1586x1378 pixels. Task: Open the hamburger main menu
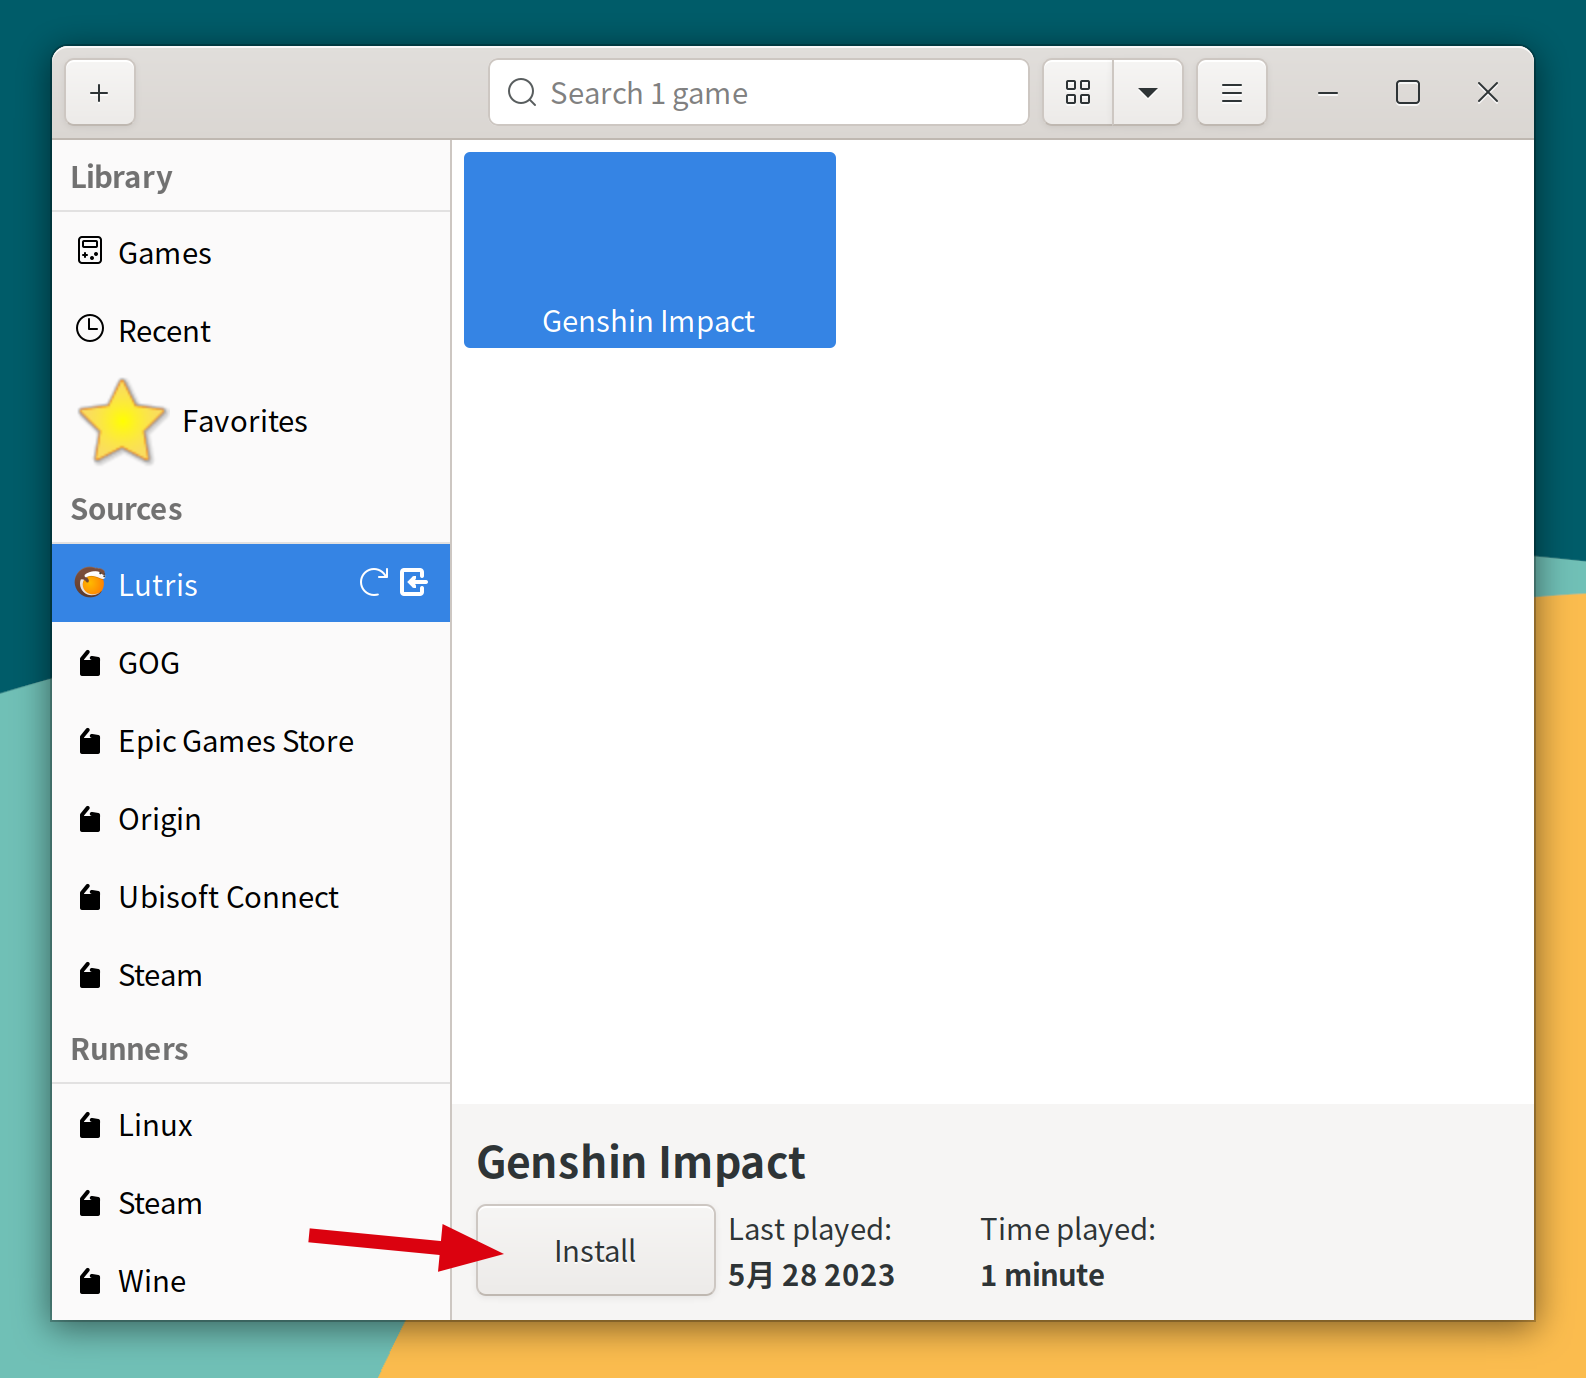coord(1232,93)
